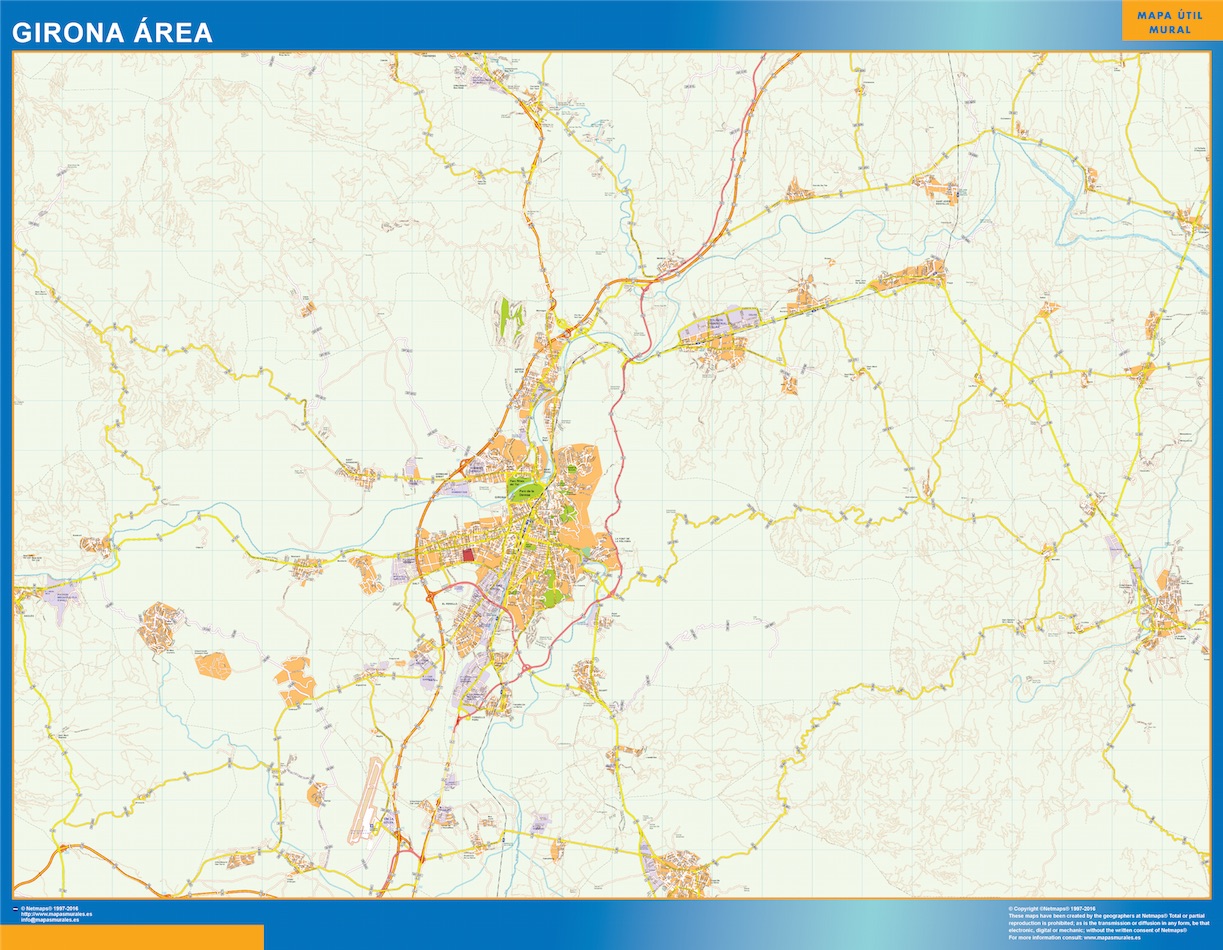This screenshot has width=1223, height=950.
Task: Click the hexagonal orange settlement southwest of Girona
Action: click(x=214, y=665)
